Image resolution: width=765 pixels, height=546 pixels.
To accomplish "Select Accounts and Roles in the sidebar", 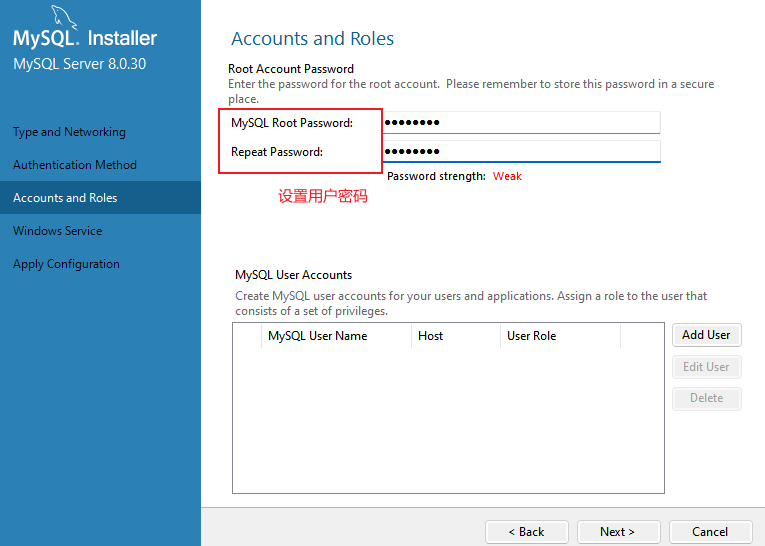I will pos(100,198).
